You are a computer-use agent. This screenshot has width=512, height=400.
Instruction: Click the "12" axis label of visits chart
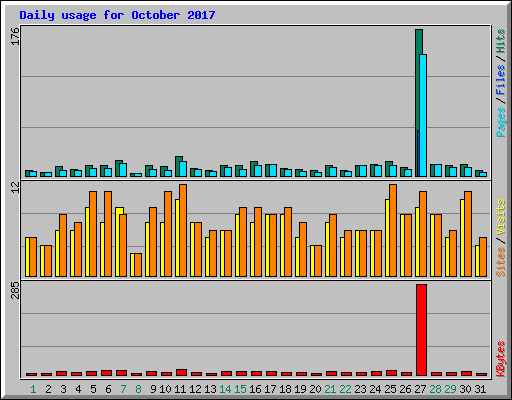pyautogui.click(x=15, y=188)
